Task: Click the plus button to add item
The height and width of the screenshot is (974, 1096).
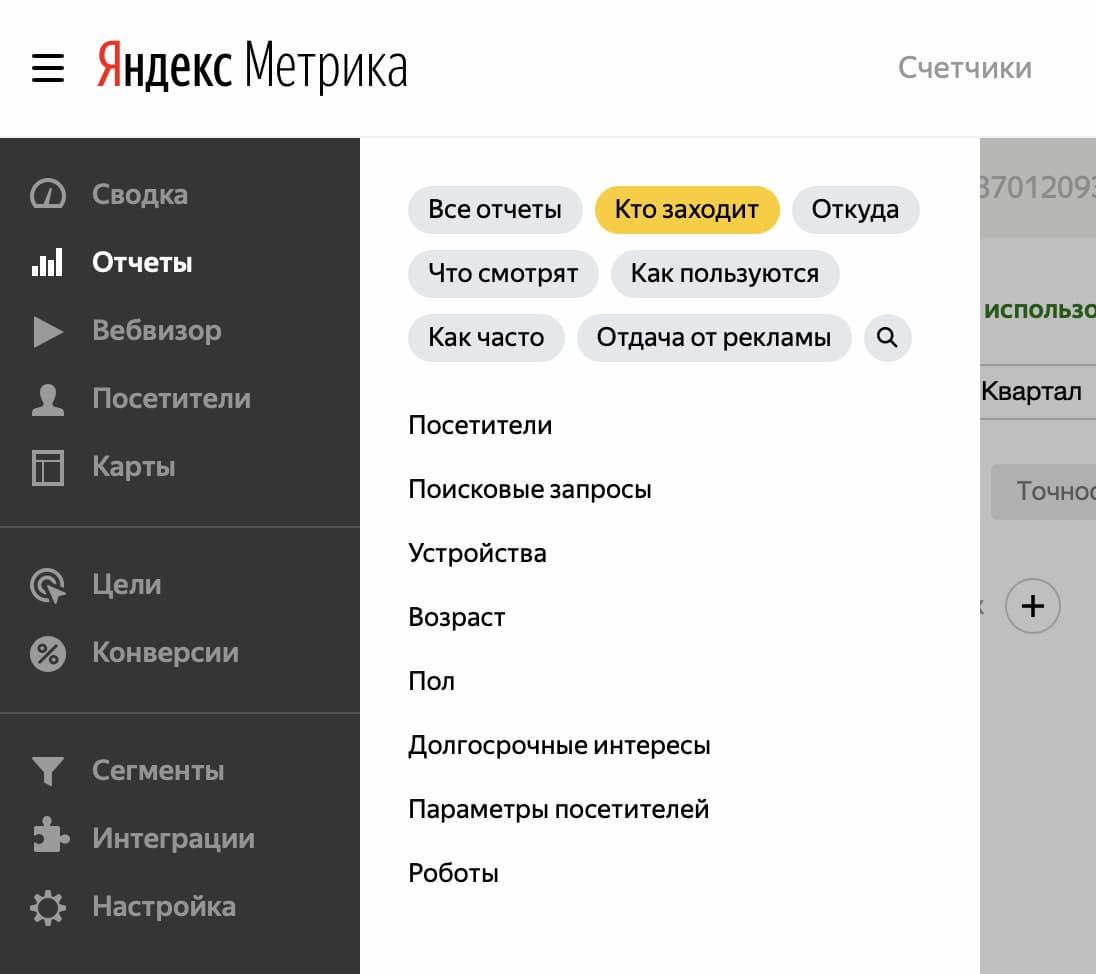Action: pyautogui.click(x=1032, y=606)
